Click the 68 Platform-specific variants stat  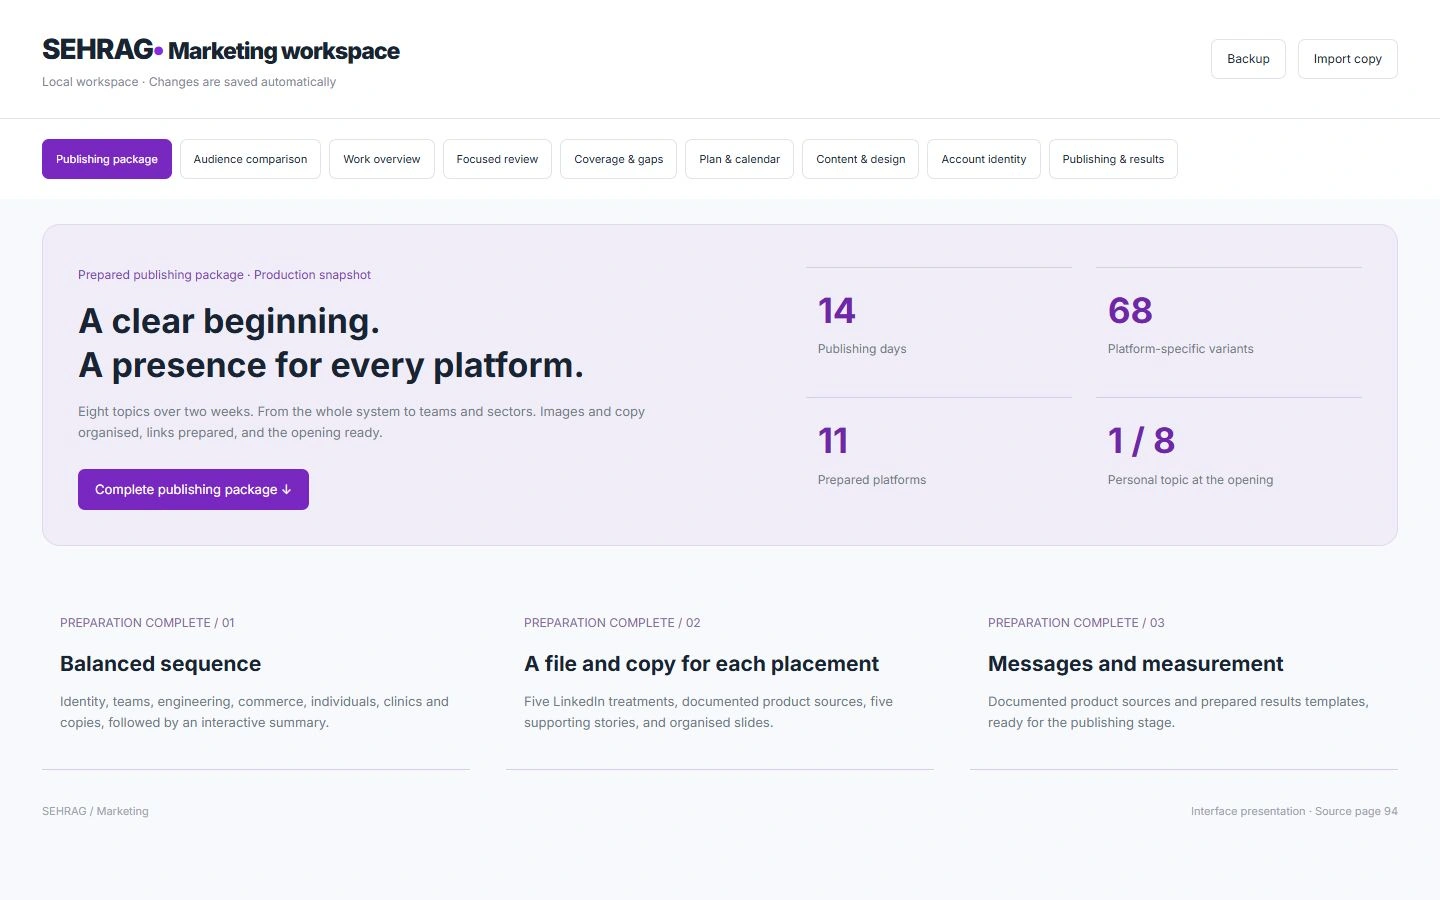click(1229, 325)
